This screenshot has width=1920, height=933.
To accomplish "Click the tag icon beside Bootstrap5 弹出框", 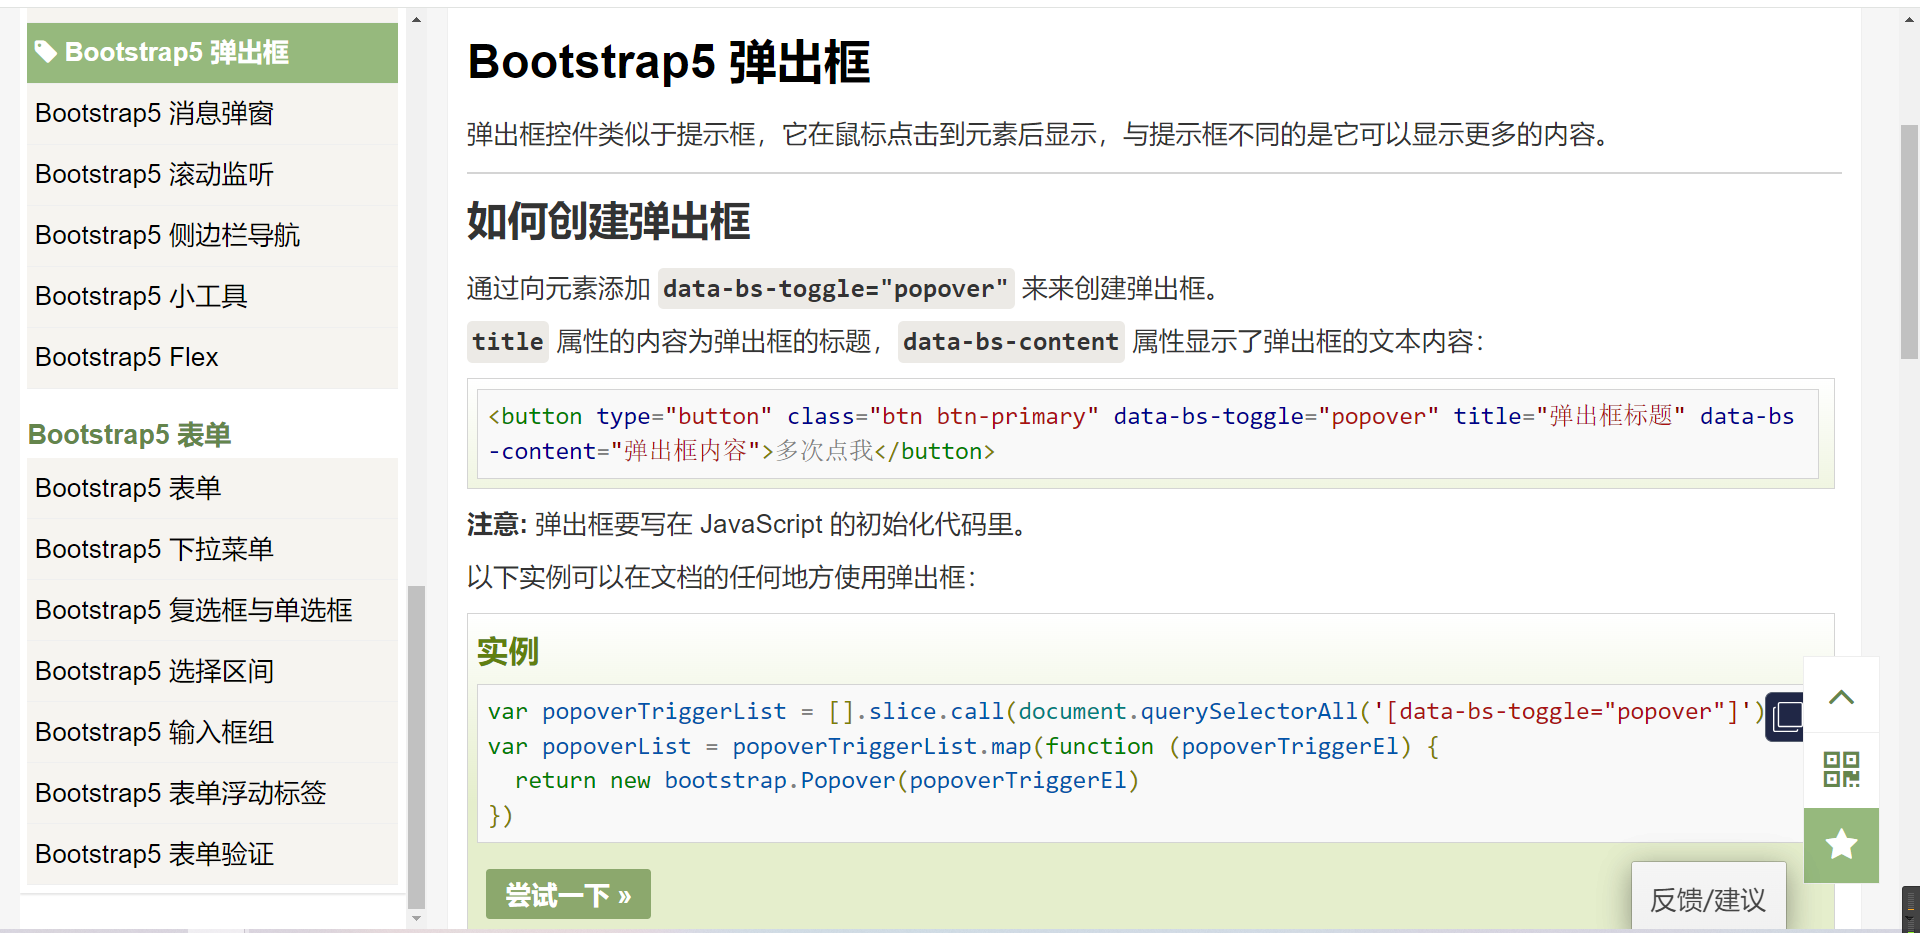I will (x=45, y=52).
